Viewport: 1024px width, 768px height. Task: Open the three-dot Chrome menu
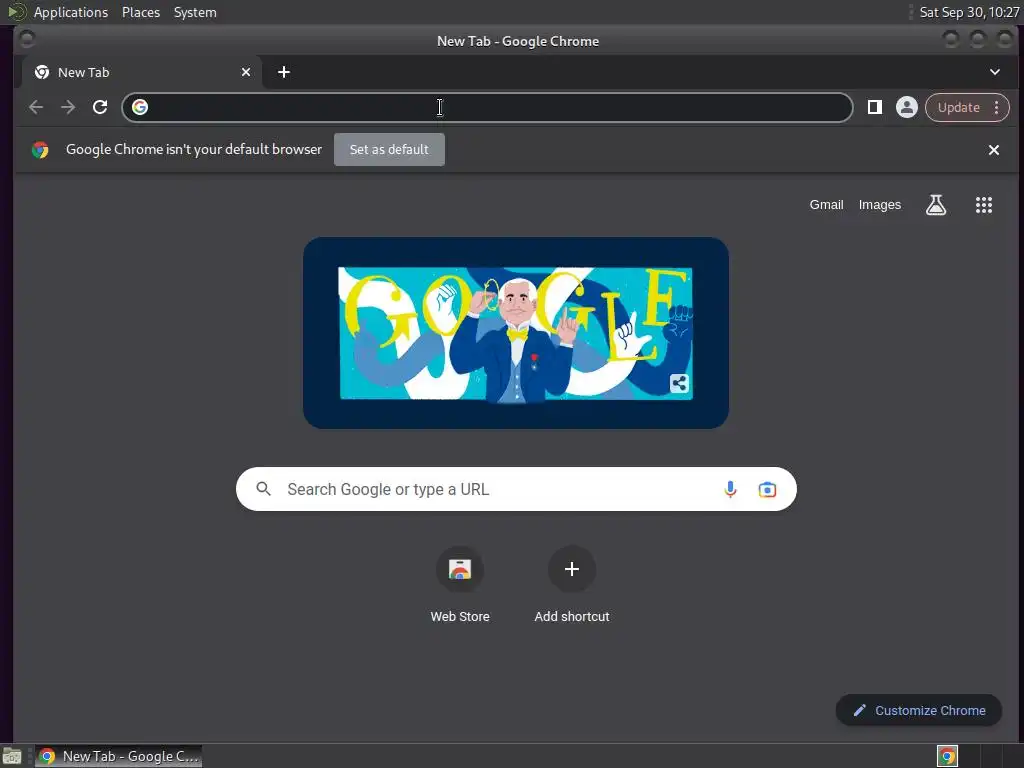[997, 107]
